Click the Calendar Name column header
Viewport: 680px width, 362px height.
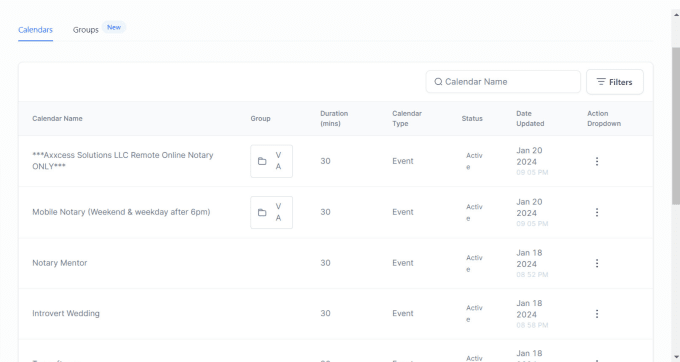pyautogui.click(x=57, y=118)
